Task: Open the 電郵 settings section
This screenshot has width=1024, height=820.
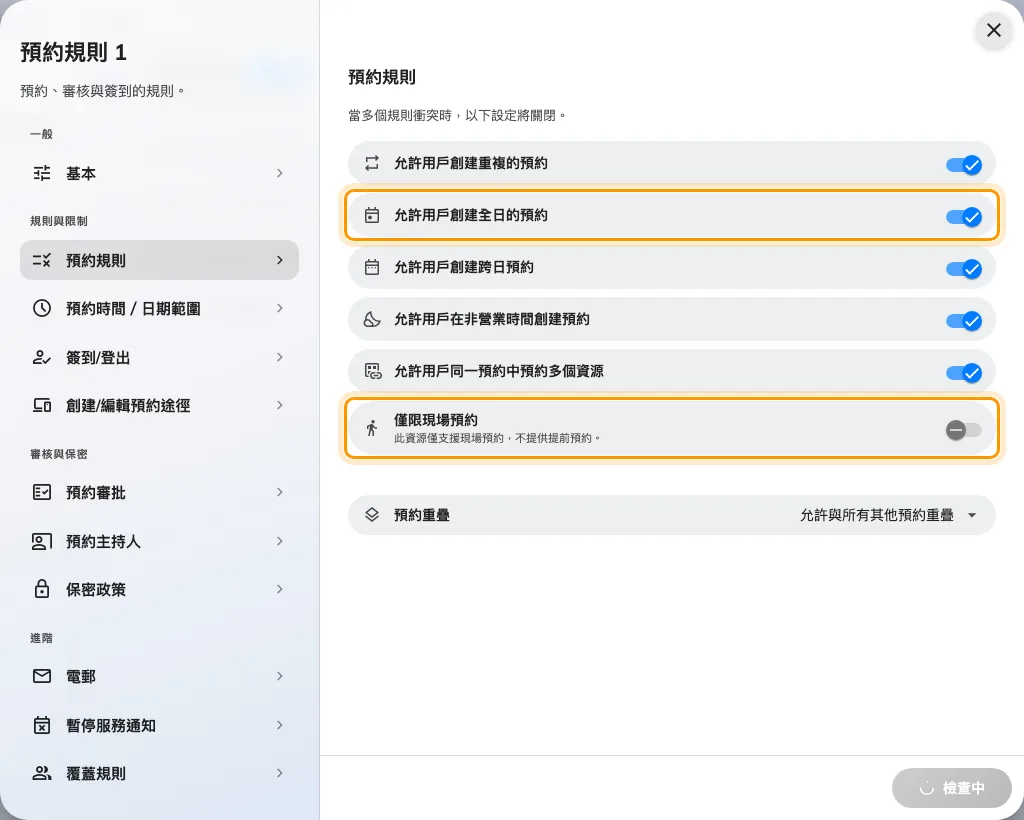Action: (x=159, y=676)
